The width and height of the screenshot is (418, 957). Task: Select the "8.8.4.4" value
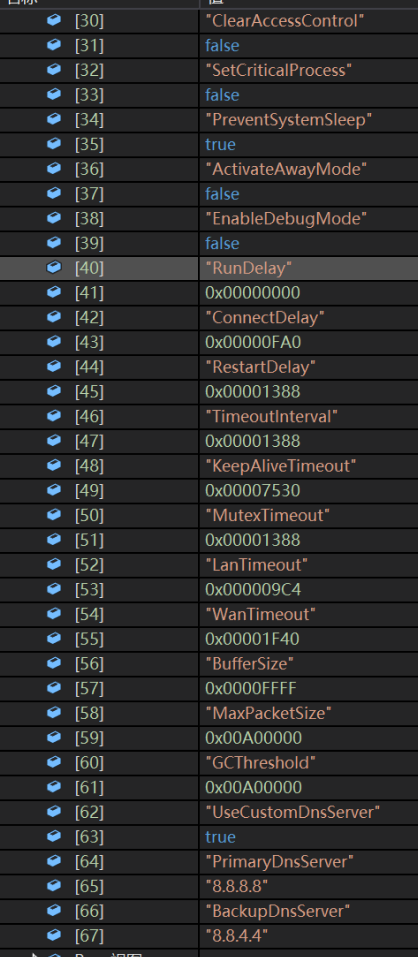[237, 936]
